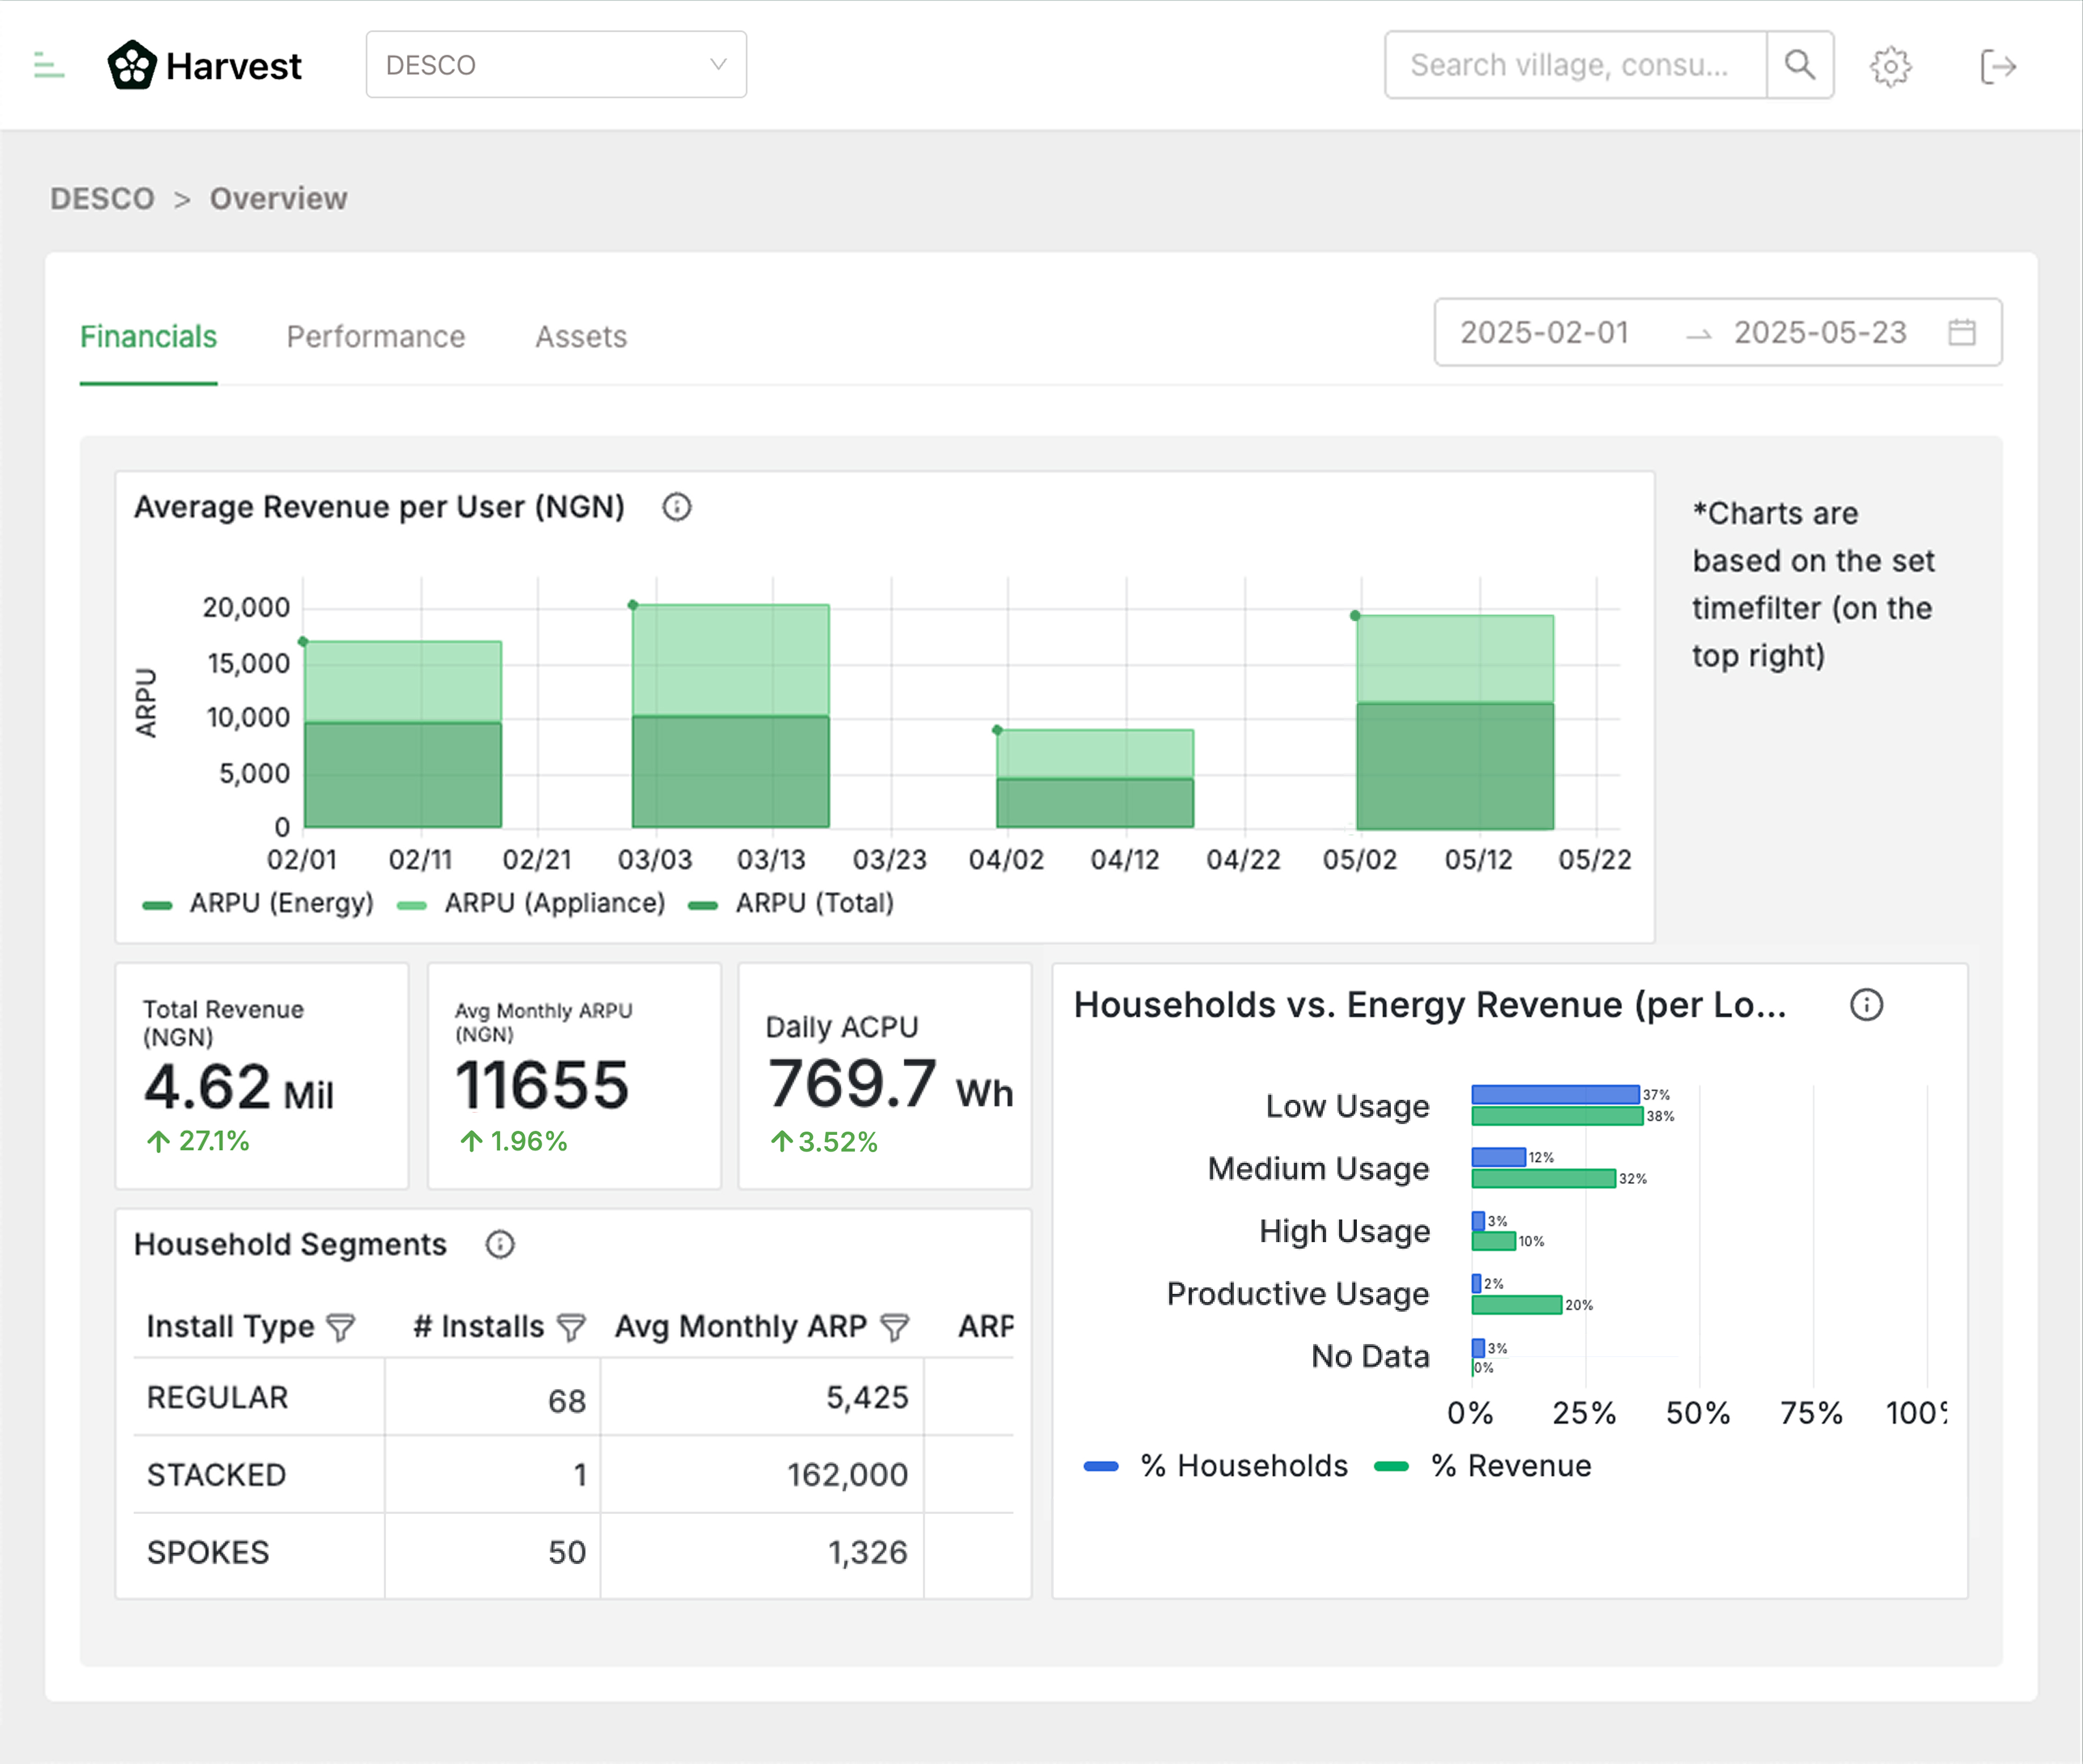Click the Harvest flower logo
This screenshot has width=2083, height=1764.
click(132, 66)
